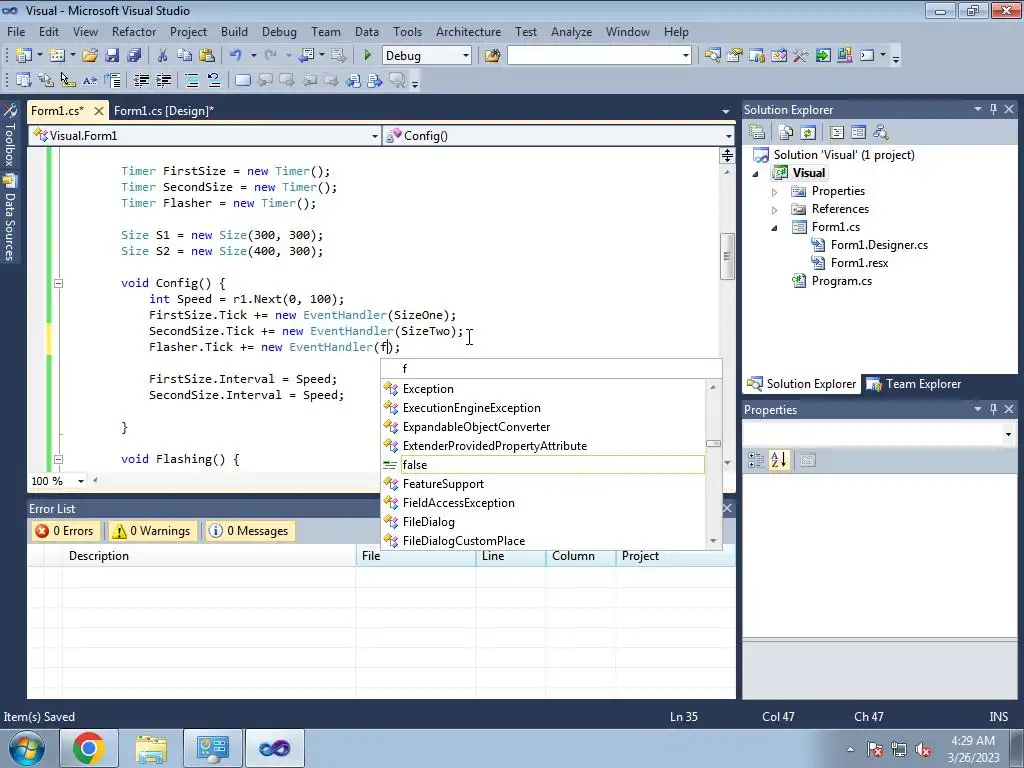Toggle the 0 Messages filter
The image size is (1024, 768).
pyautogui.click(x=249, y=531)
